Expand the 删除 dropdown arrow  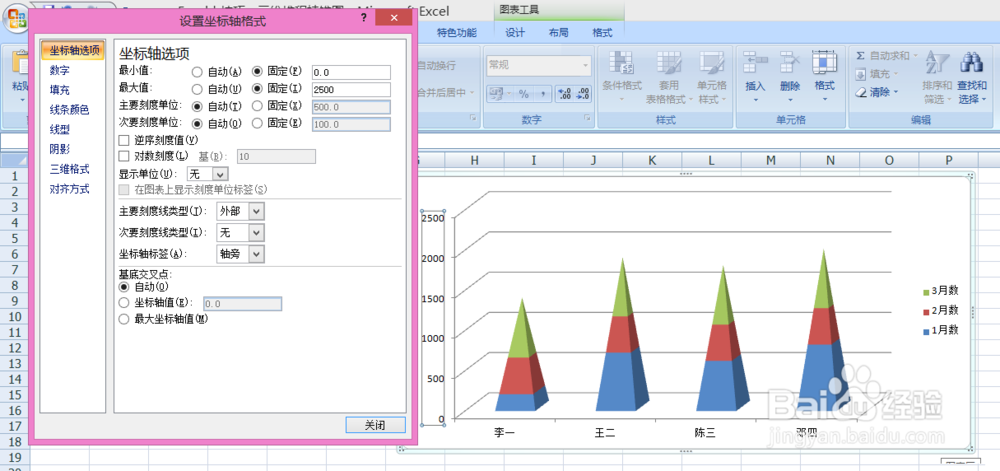790,99
